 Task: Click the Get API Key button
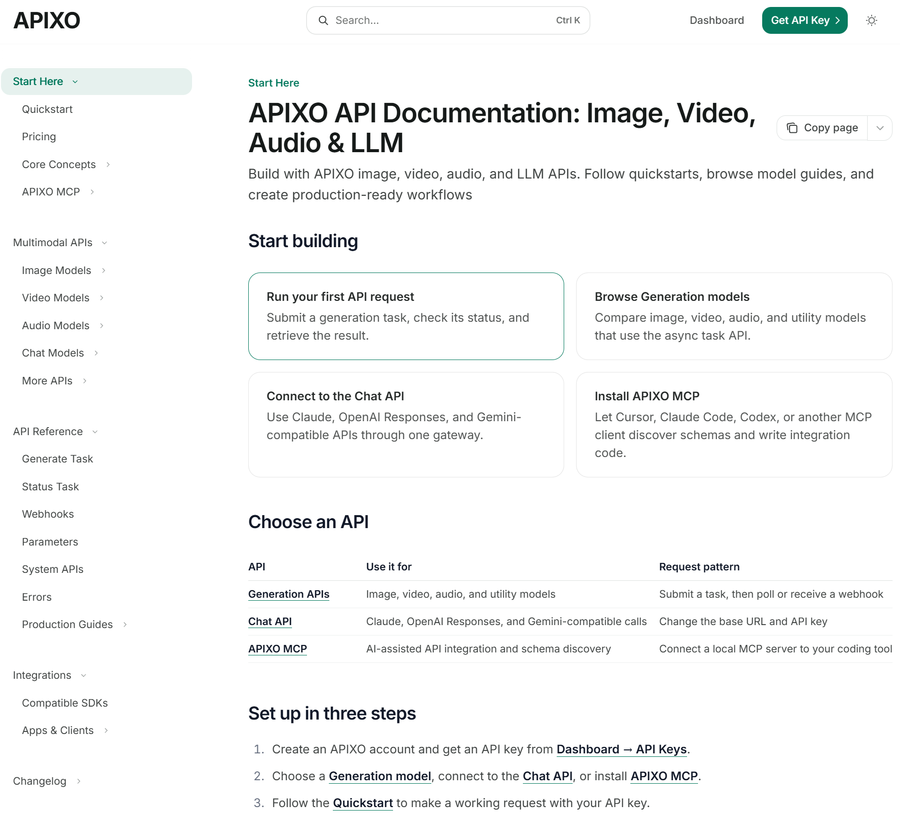point(804,21)
